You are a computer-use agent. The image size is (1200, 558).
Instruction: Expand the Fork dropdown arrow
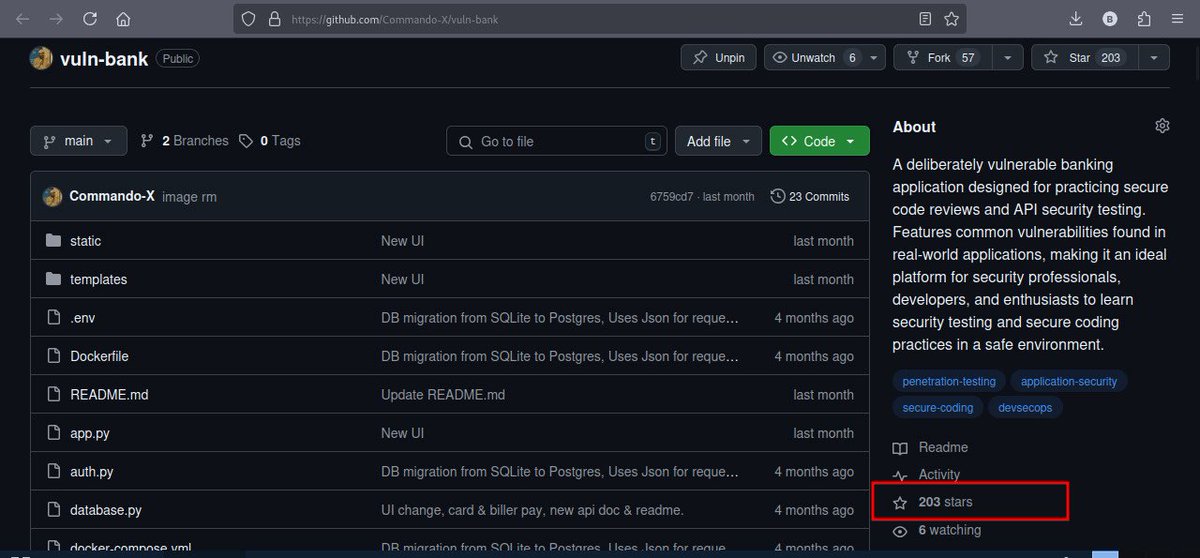(x=1007, y=58)
